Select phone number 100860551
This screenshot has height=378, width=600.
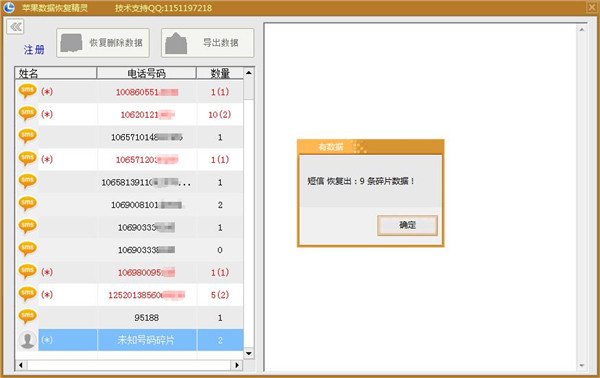pyautogui.click(x=147, y=92)
